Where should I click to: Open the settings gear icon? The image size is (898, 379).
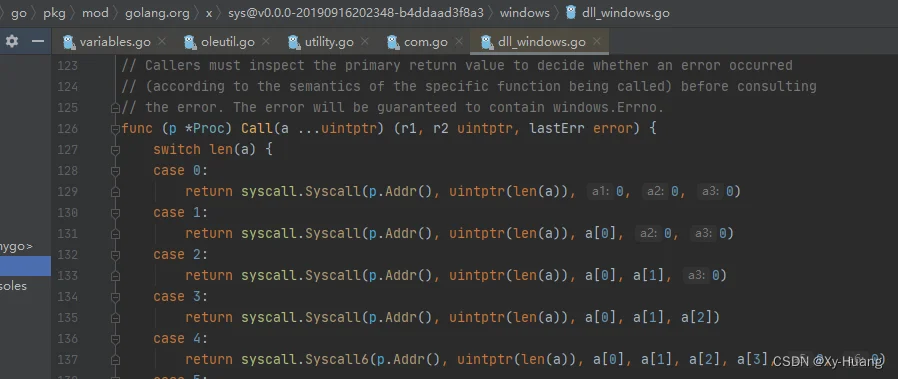tap(12, 41)
